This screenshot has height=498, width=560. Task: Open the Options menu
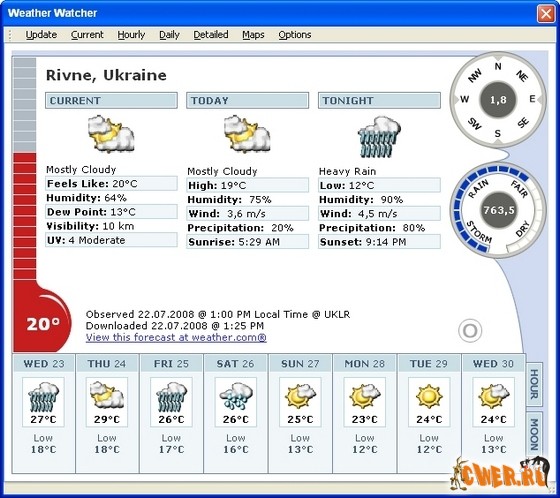point(295,35)
